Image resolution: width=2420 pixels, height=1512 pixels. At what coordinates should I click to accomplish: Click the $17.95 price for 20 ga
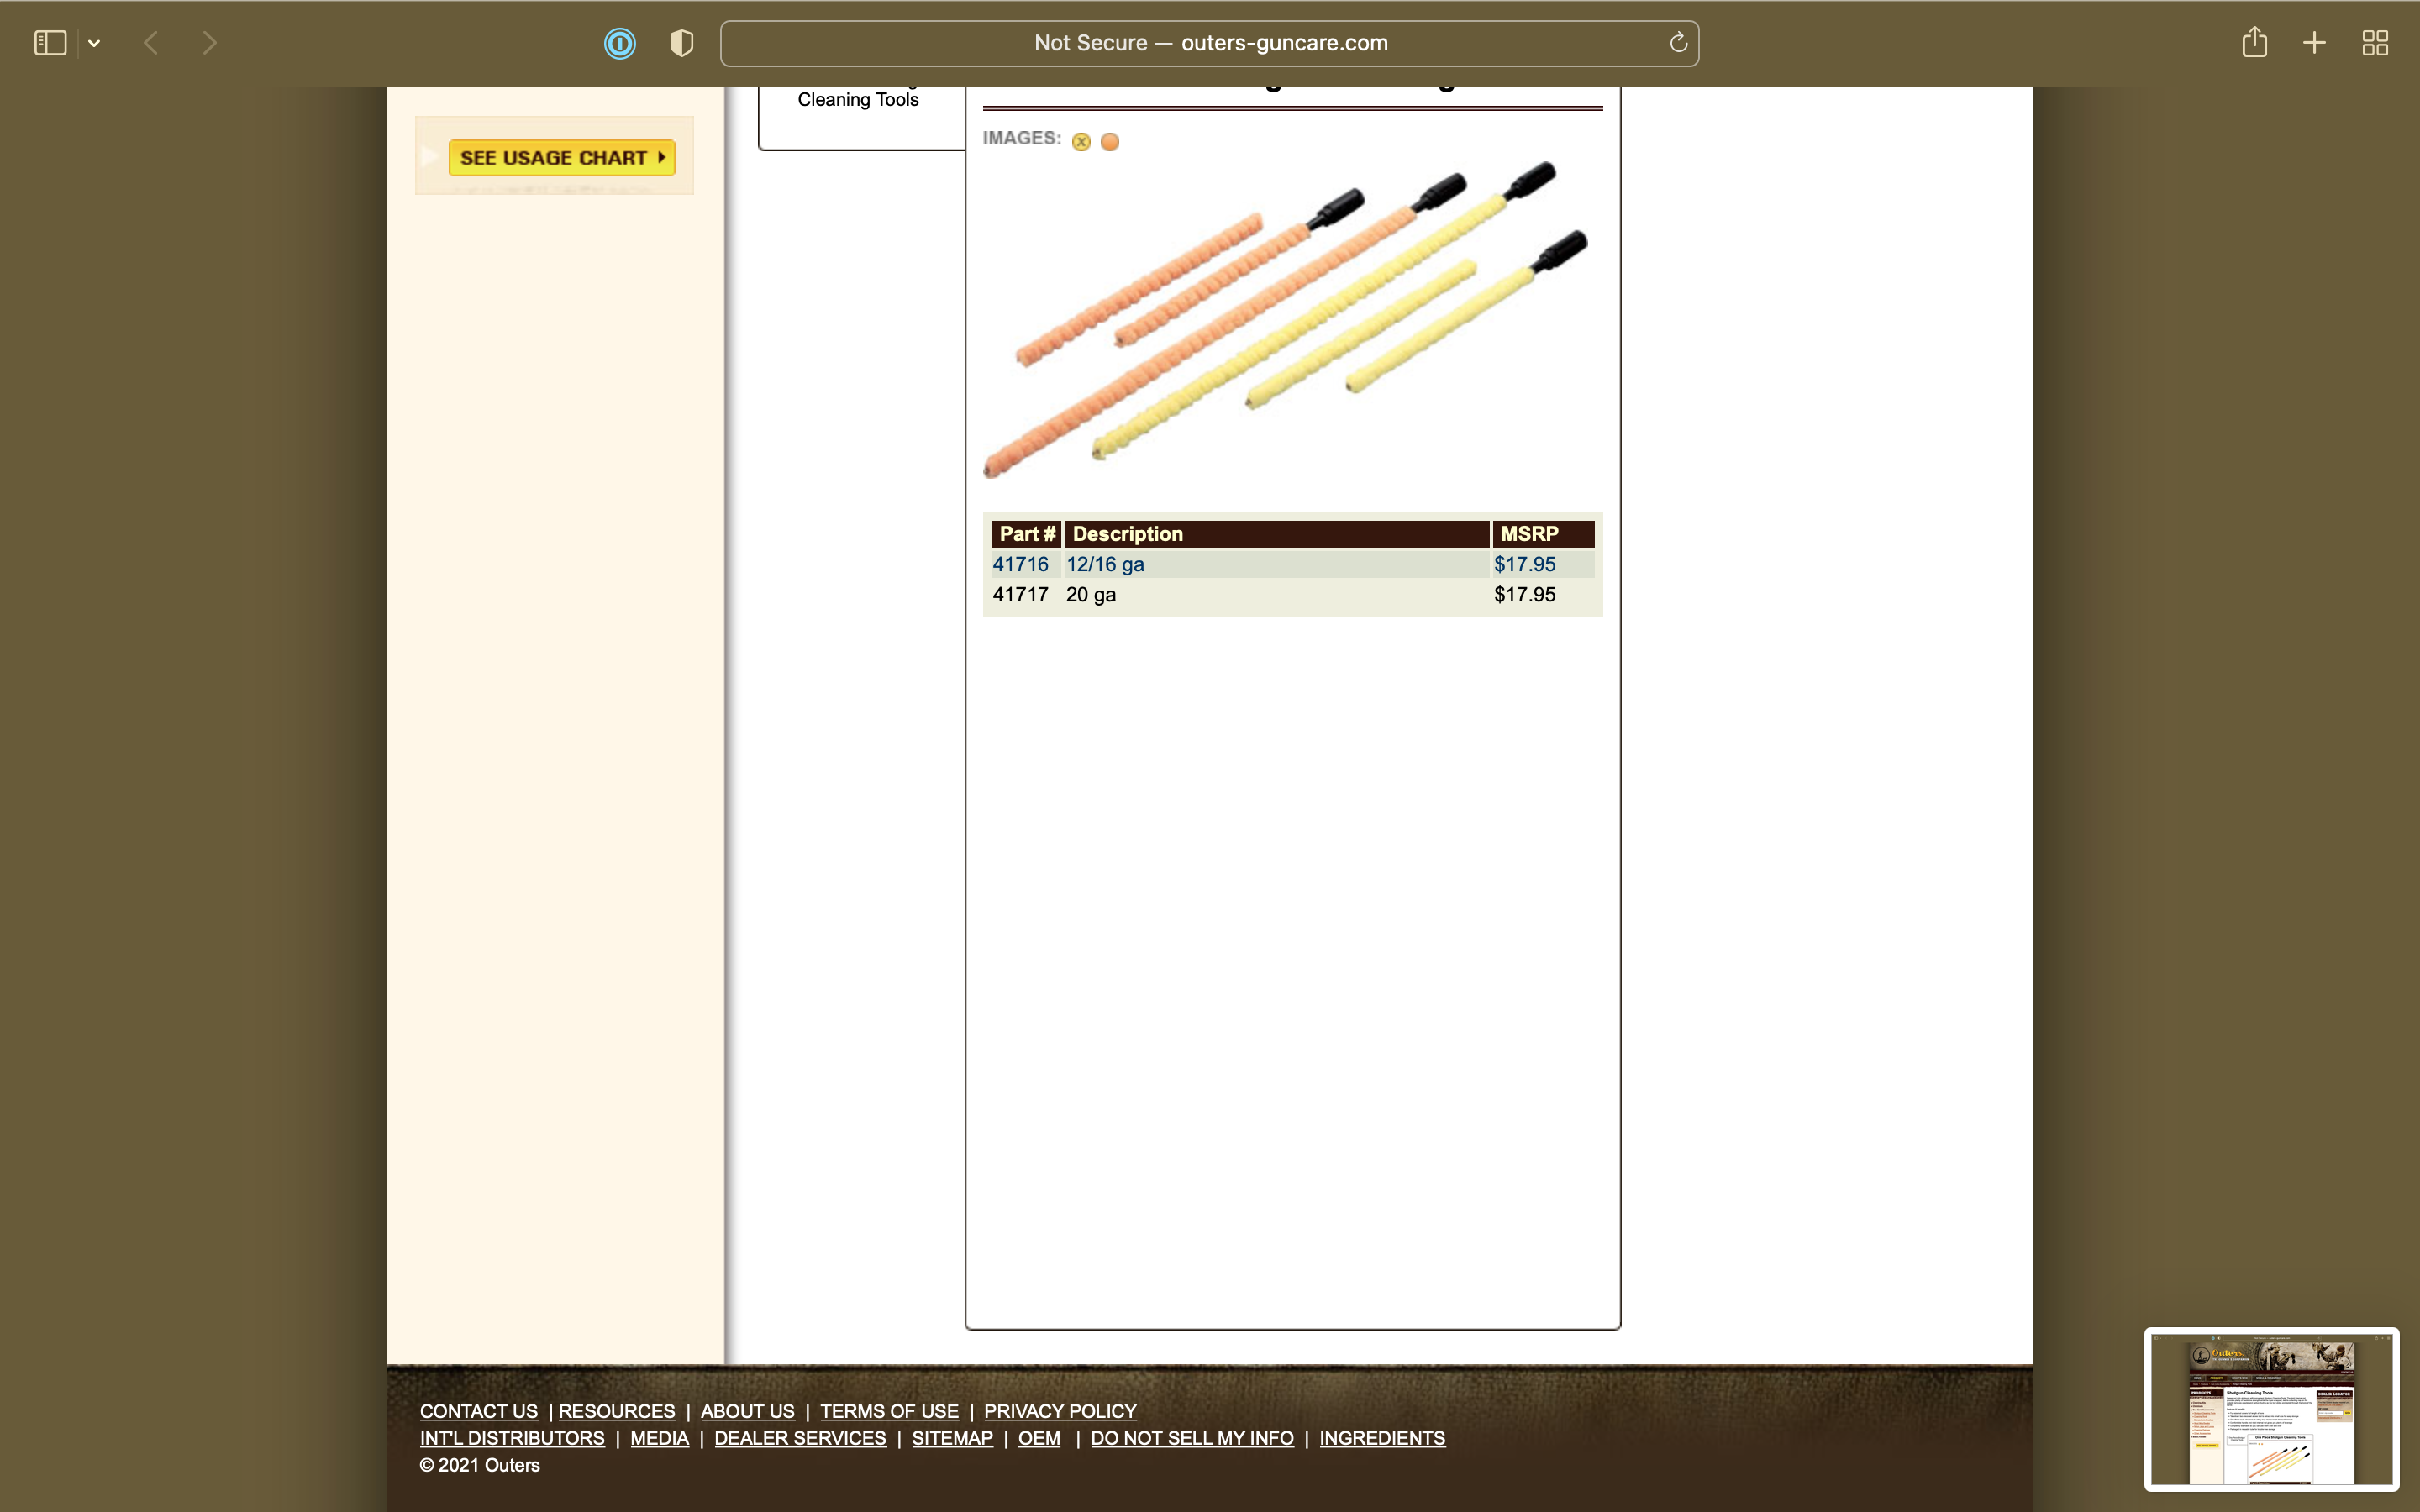pos(1525,594)
